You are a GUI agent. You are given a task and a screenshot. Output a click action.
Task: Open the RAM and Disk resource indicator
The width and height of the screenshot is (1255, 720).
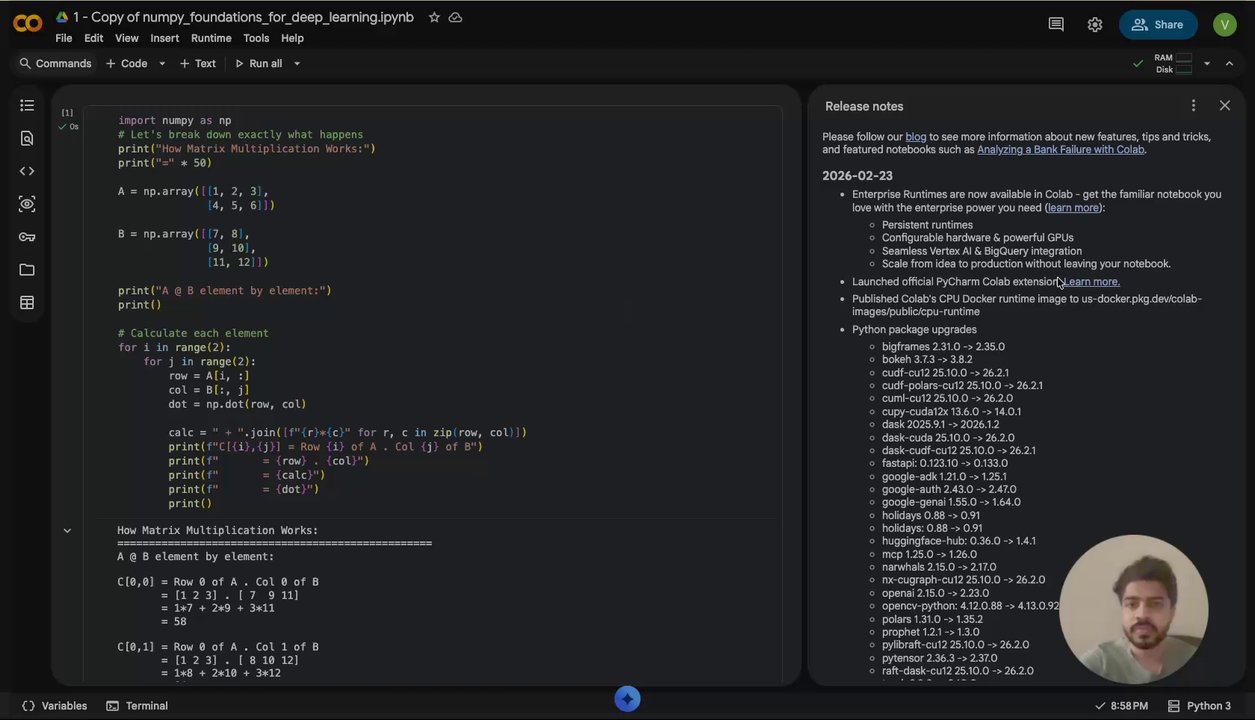[x=1172, y=63]
